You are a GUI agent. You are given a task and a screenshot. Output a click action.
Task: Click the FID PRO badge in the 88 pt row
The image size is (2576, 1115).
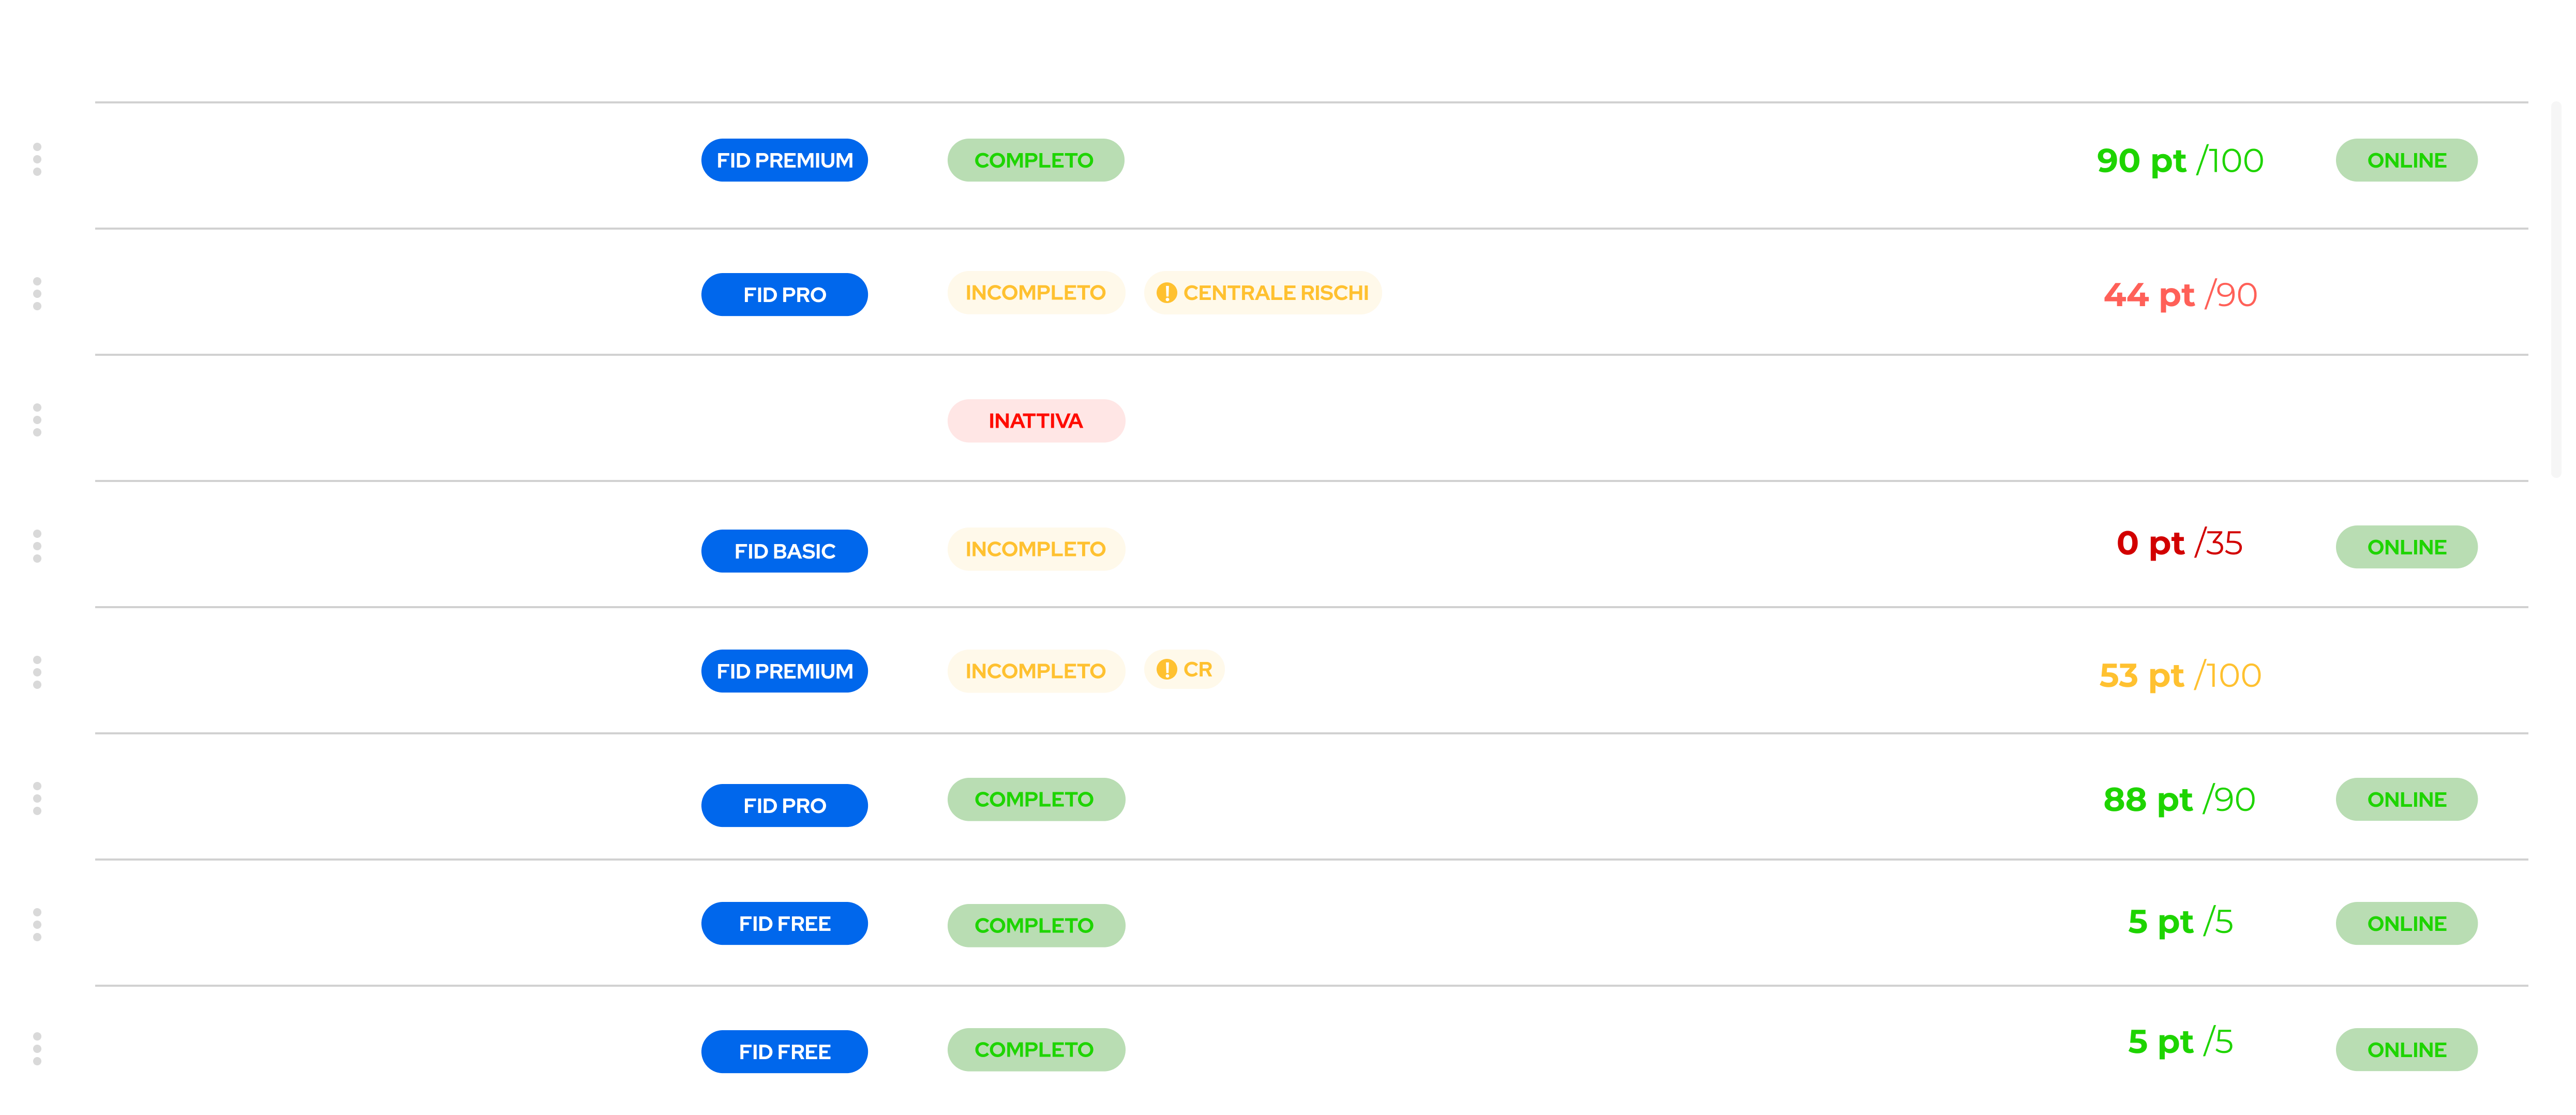[784, 805]
